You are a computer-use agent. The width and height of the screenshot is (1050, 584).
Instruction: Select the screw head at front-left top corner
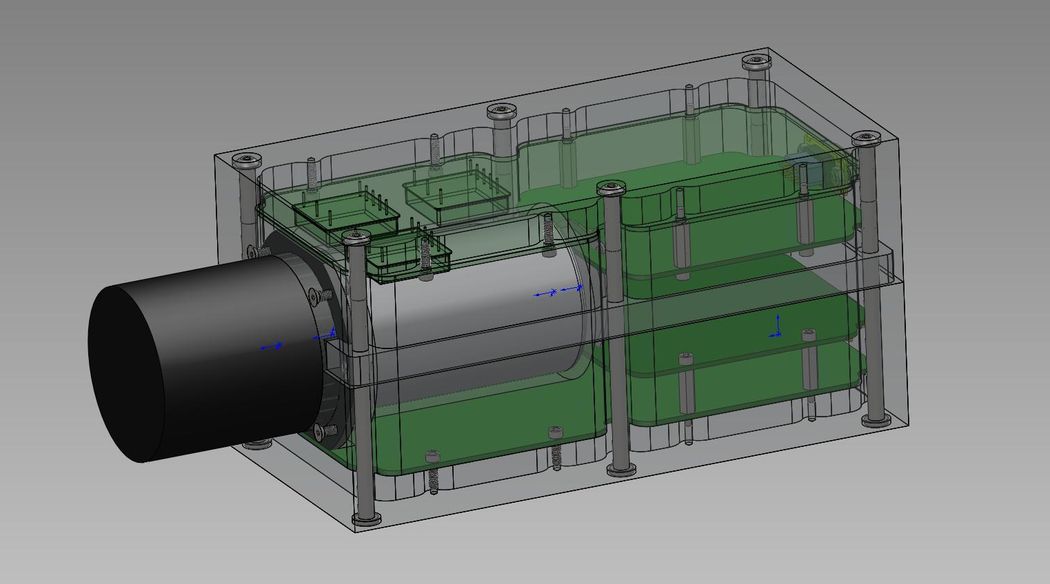[x=244, y=160]
